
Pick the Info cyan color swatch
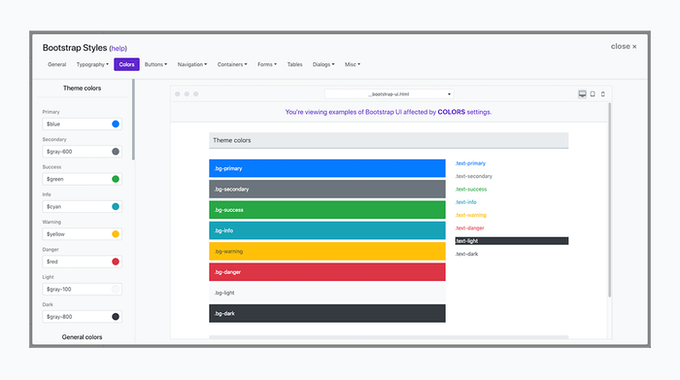point(115,206)
